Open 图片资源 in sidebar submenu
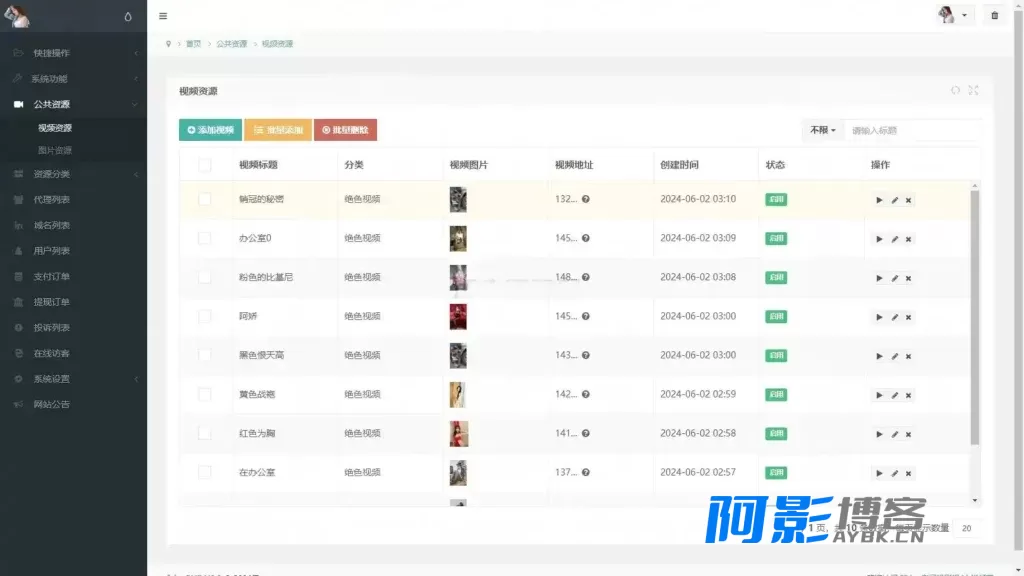The image size is (1024, 576). (x=55, y=150)
